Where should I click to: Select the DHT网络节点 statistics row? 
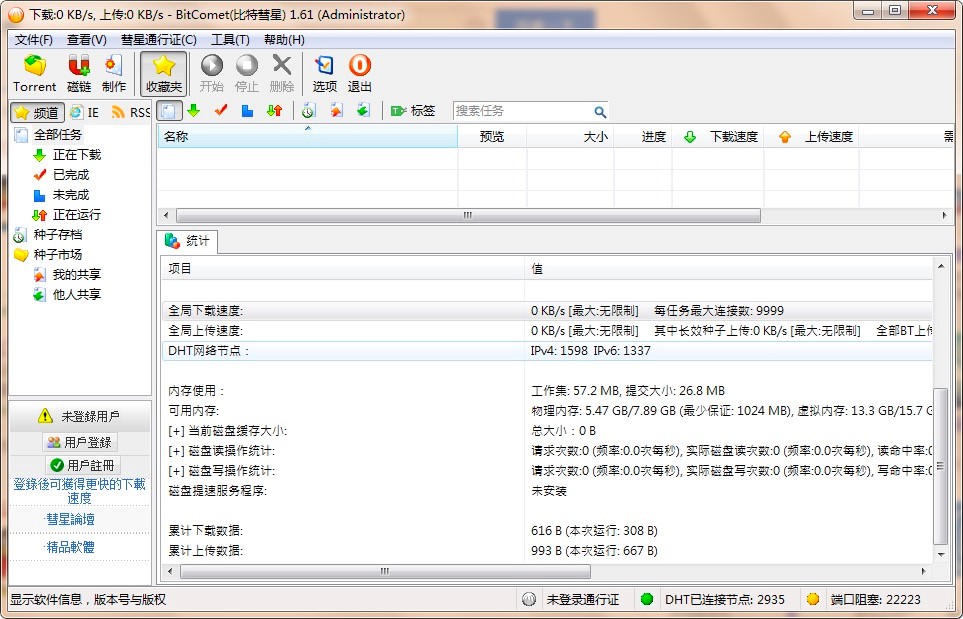point(547,351)
